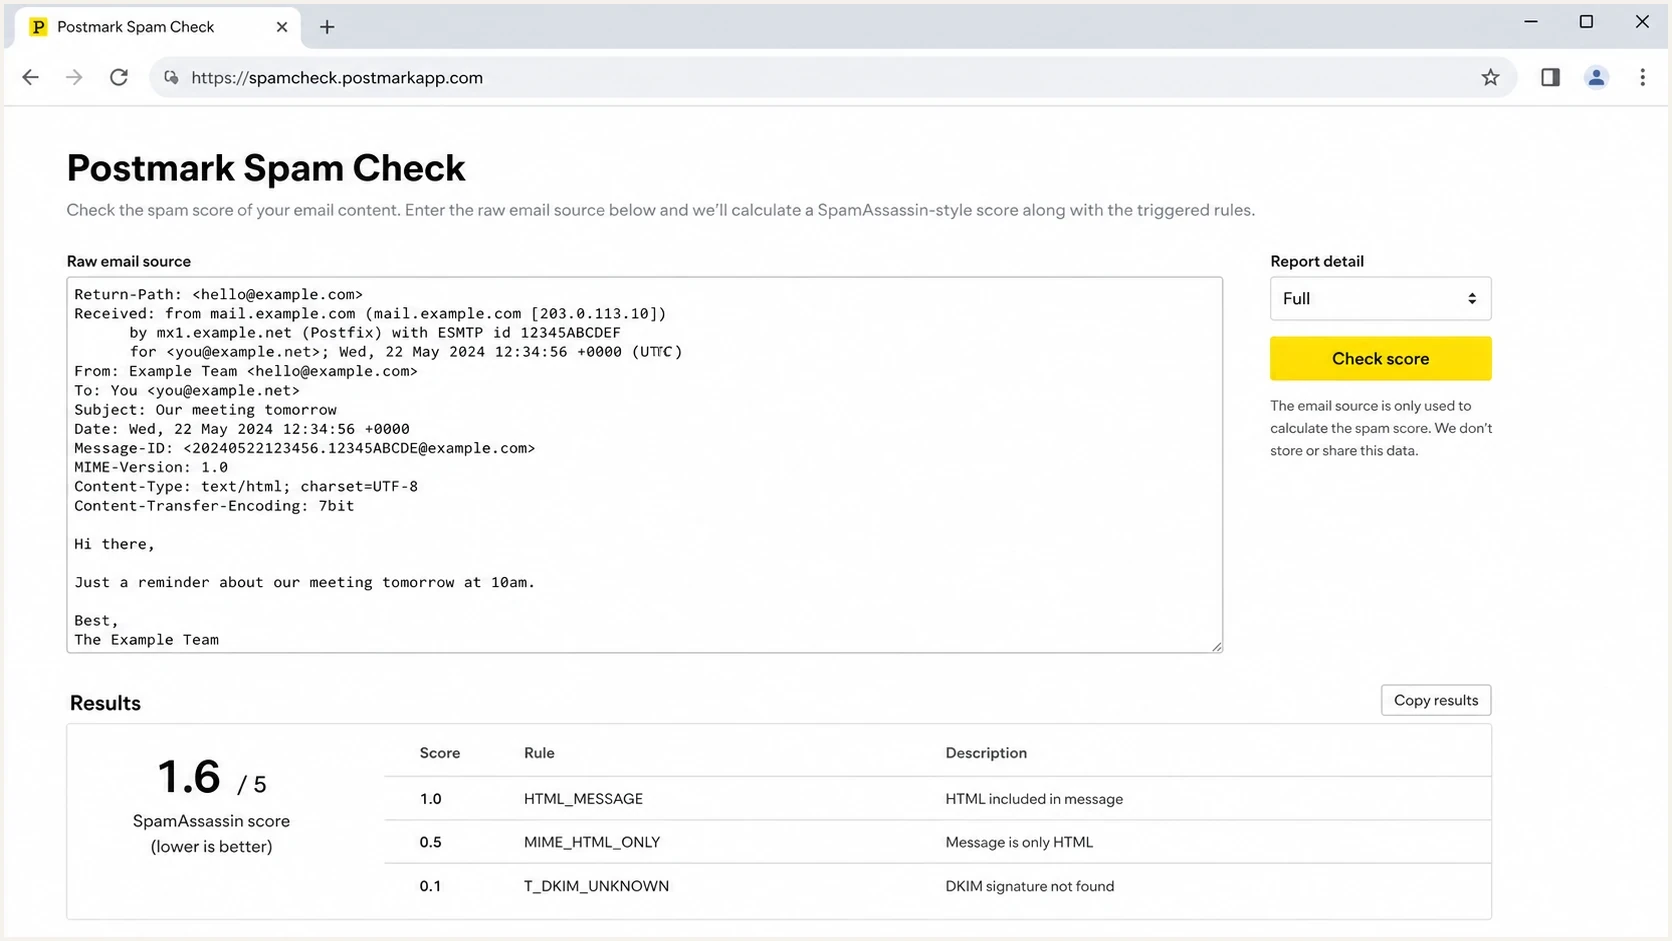Click the T_DKIM_UNKNOWN rule name
This screenshot has height=941, width=1672.
596,886
